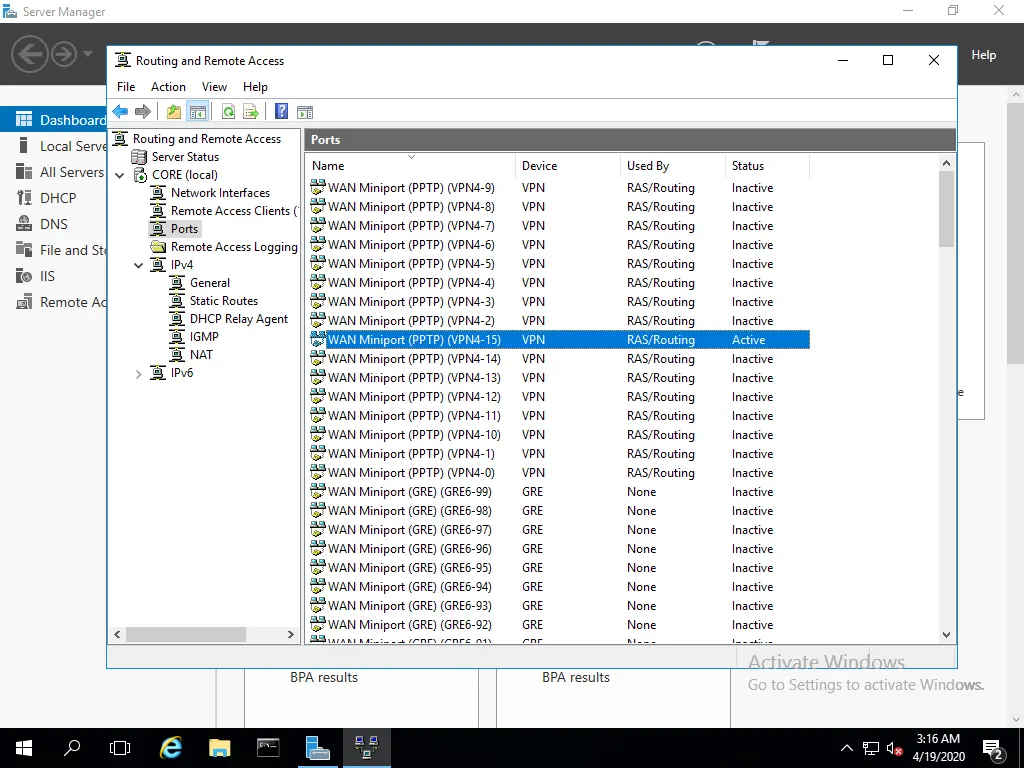Go up one level with folder icon

pyautogui.click(x=174, y=112)
